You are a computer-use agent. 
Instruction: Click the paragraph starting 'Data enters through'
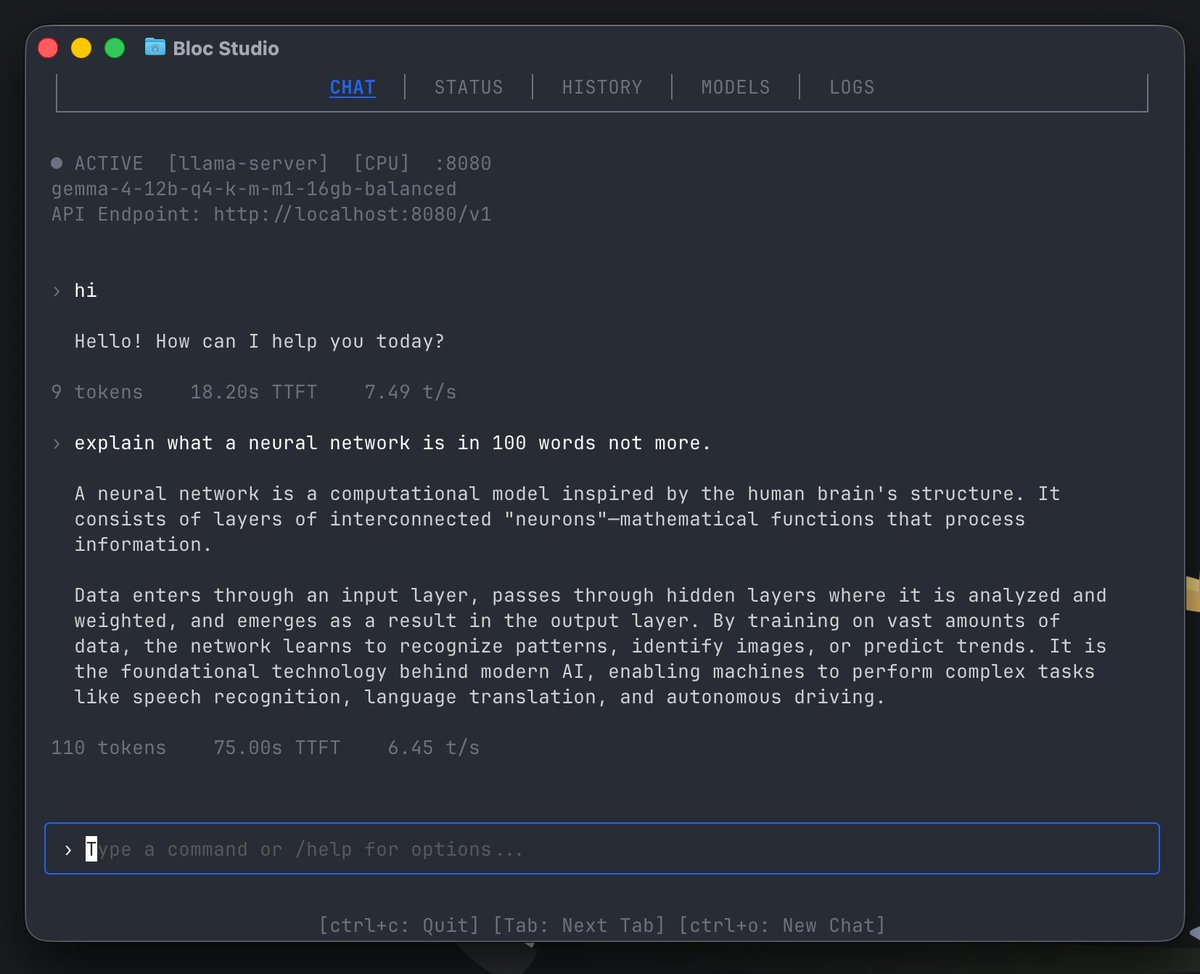coord(591,646)
